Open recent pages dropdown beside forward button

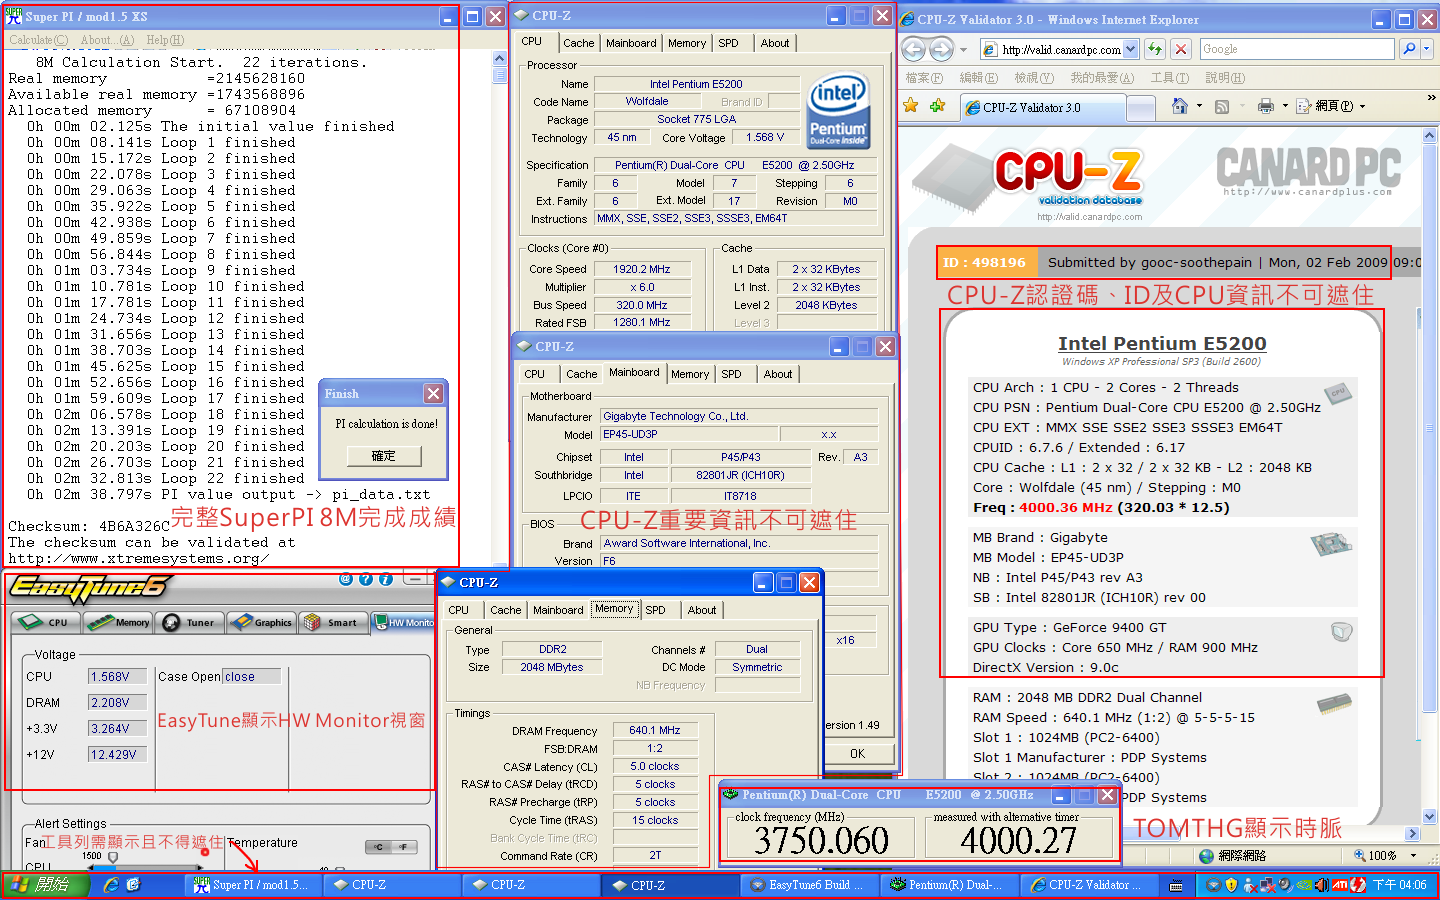(963, 49)
